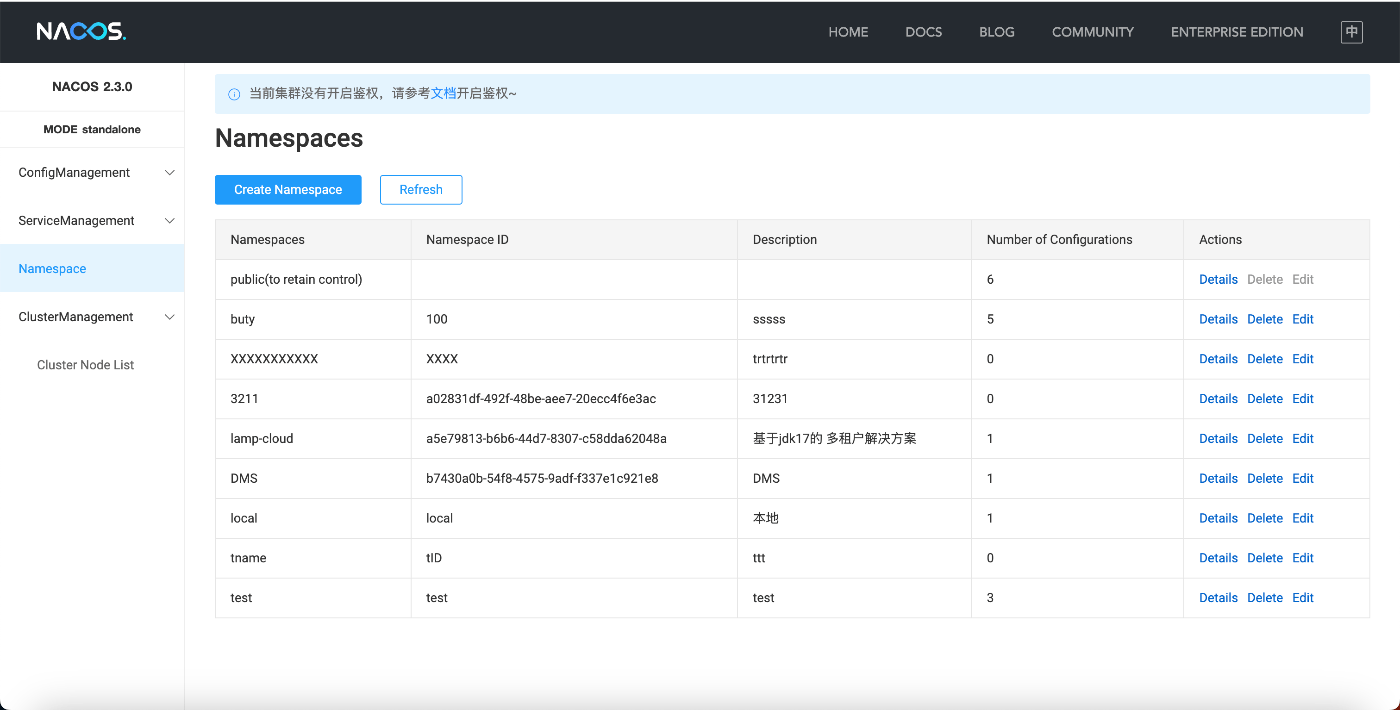This screenshot has height=710, width=1400.
Task: Click the 基于jdk17的 多租户解决方案 description
Action: (x=834, y=439)
